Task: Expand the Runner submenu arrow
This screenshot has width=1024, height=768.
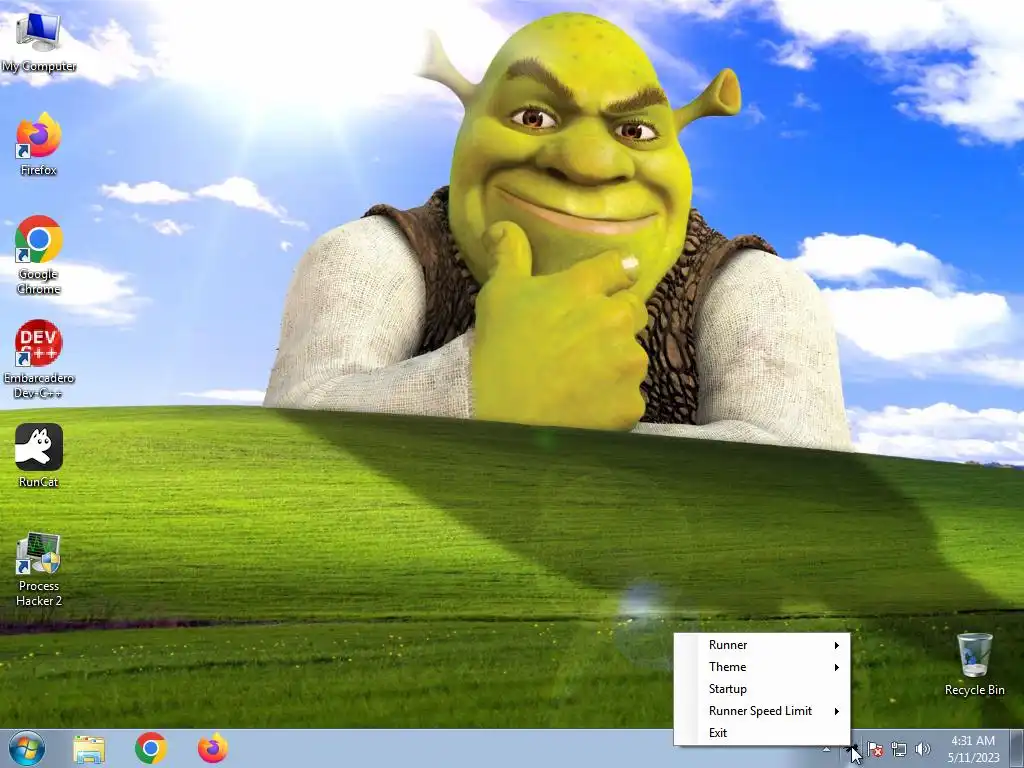Action: coord(837,645)
